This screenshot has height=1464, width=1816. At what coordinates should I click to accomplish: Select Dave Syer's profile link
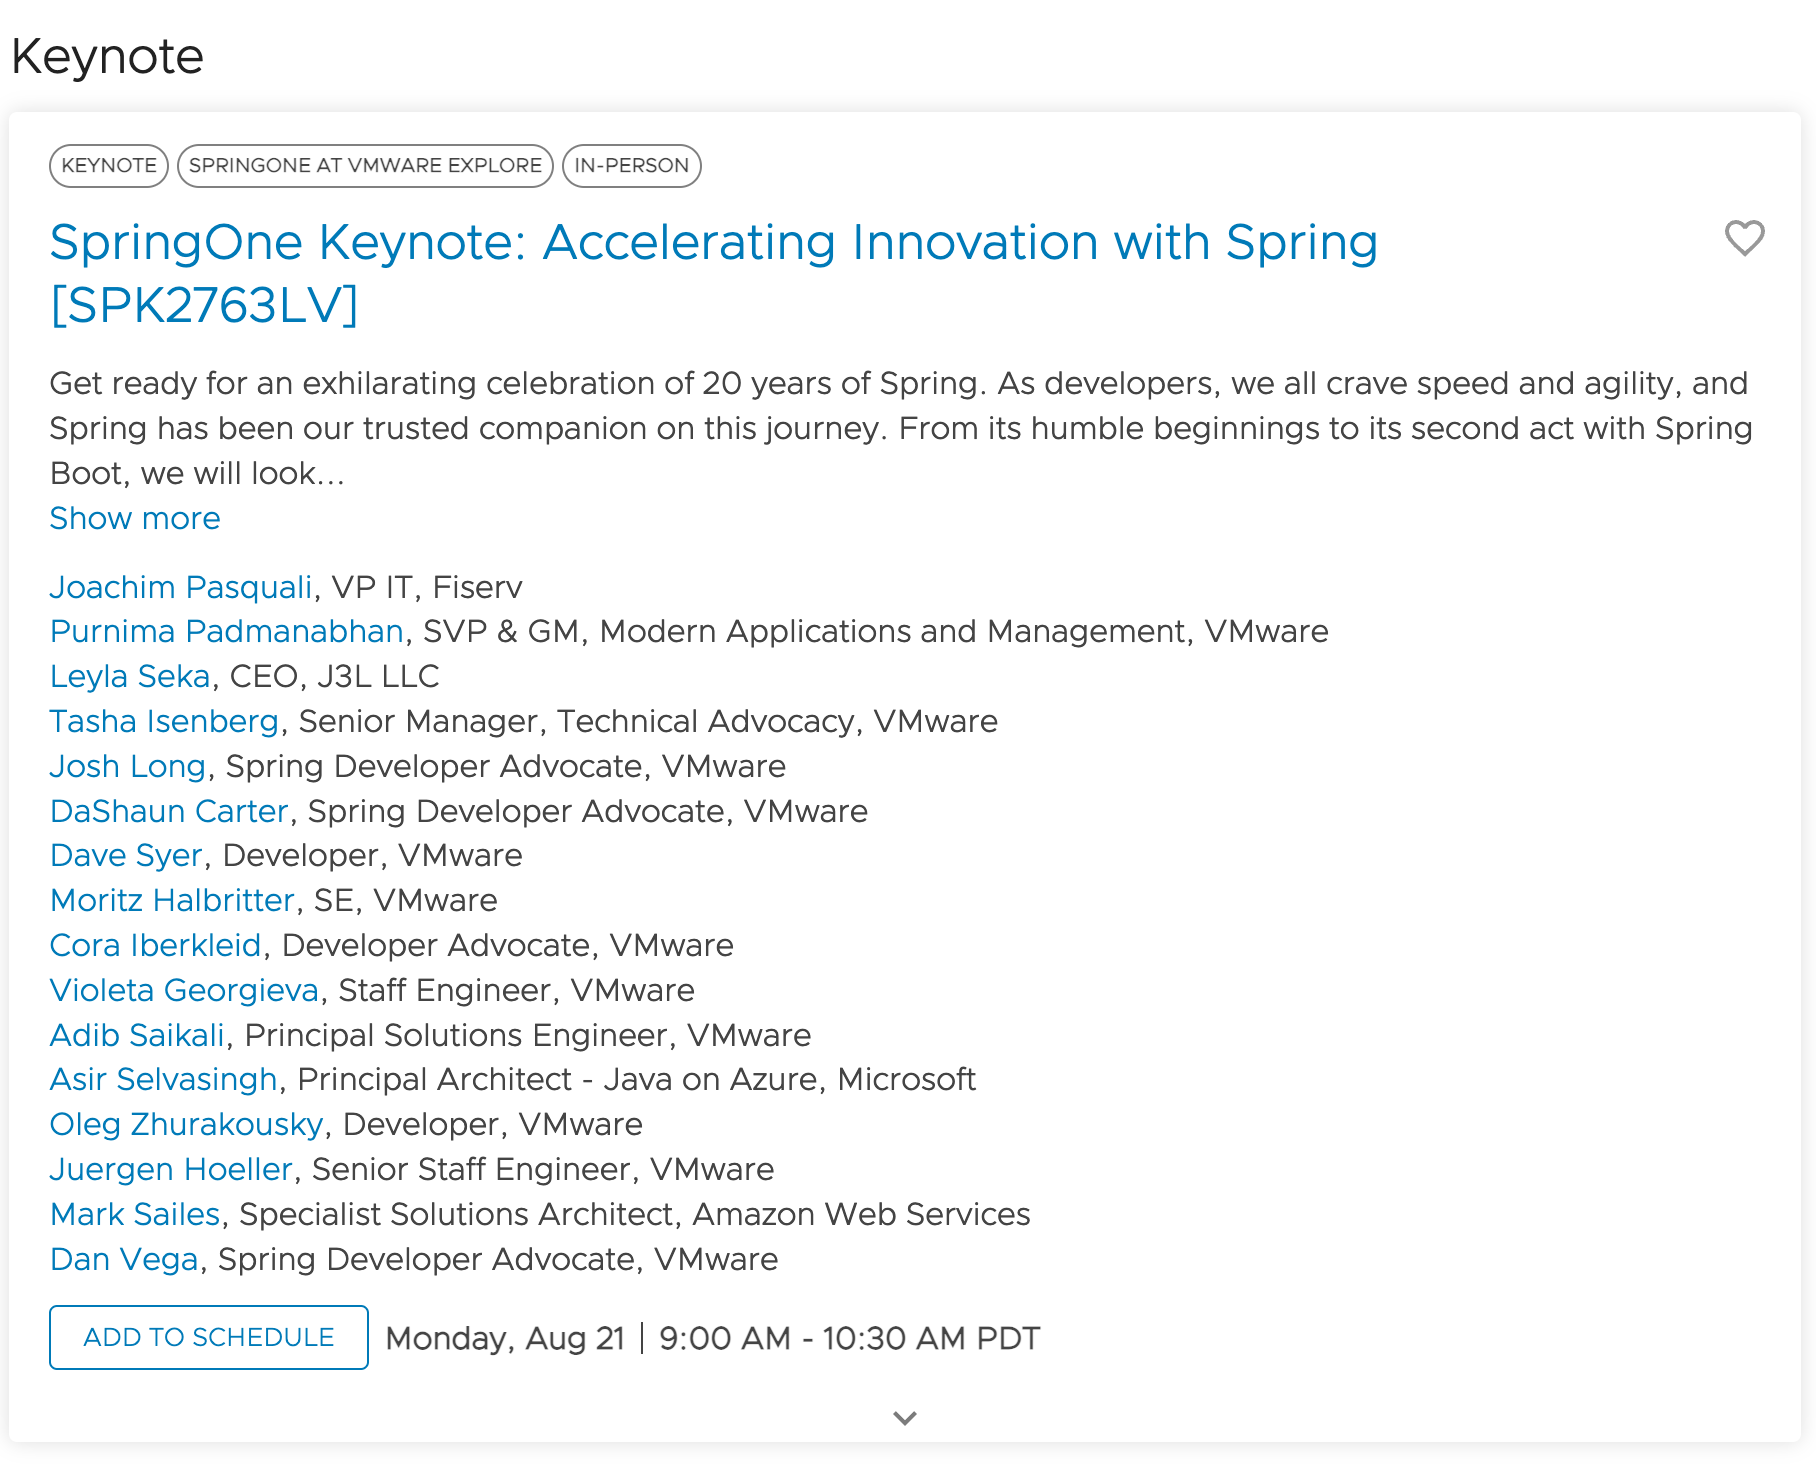pyautogui.click(x=125, y=855)
